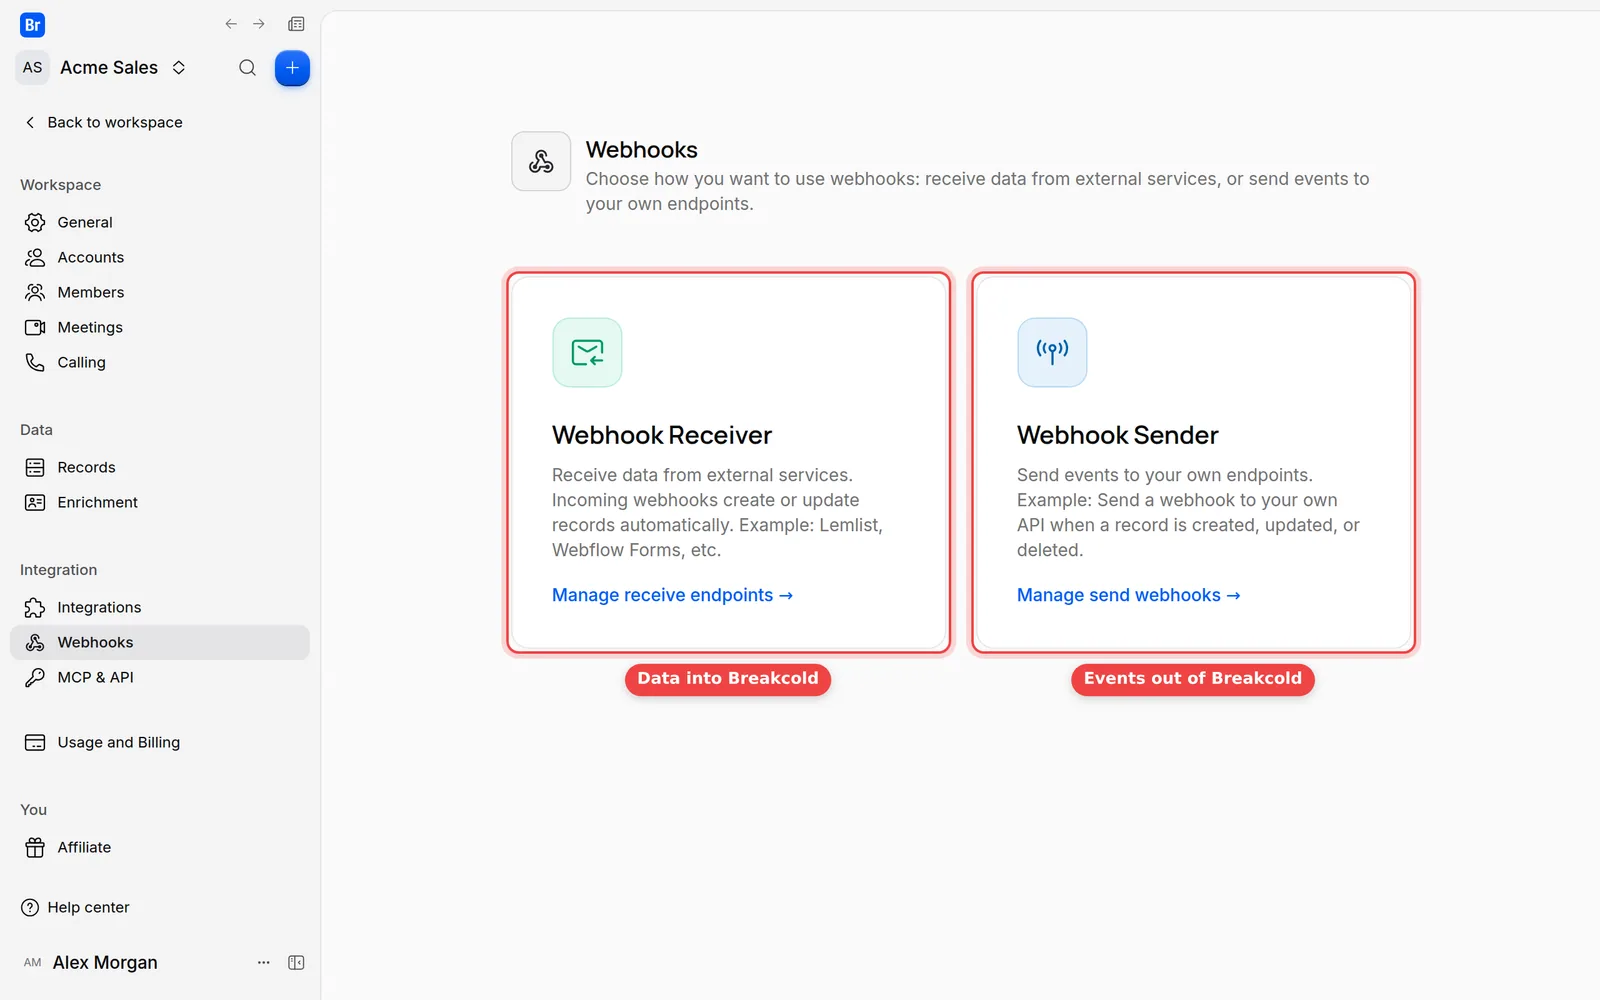Click Manage receive endpoints link
The width and height of the screenshot is (1600, 1000).
[672, 595]
